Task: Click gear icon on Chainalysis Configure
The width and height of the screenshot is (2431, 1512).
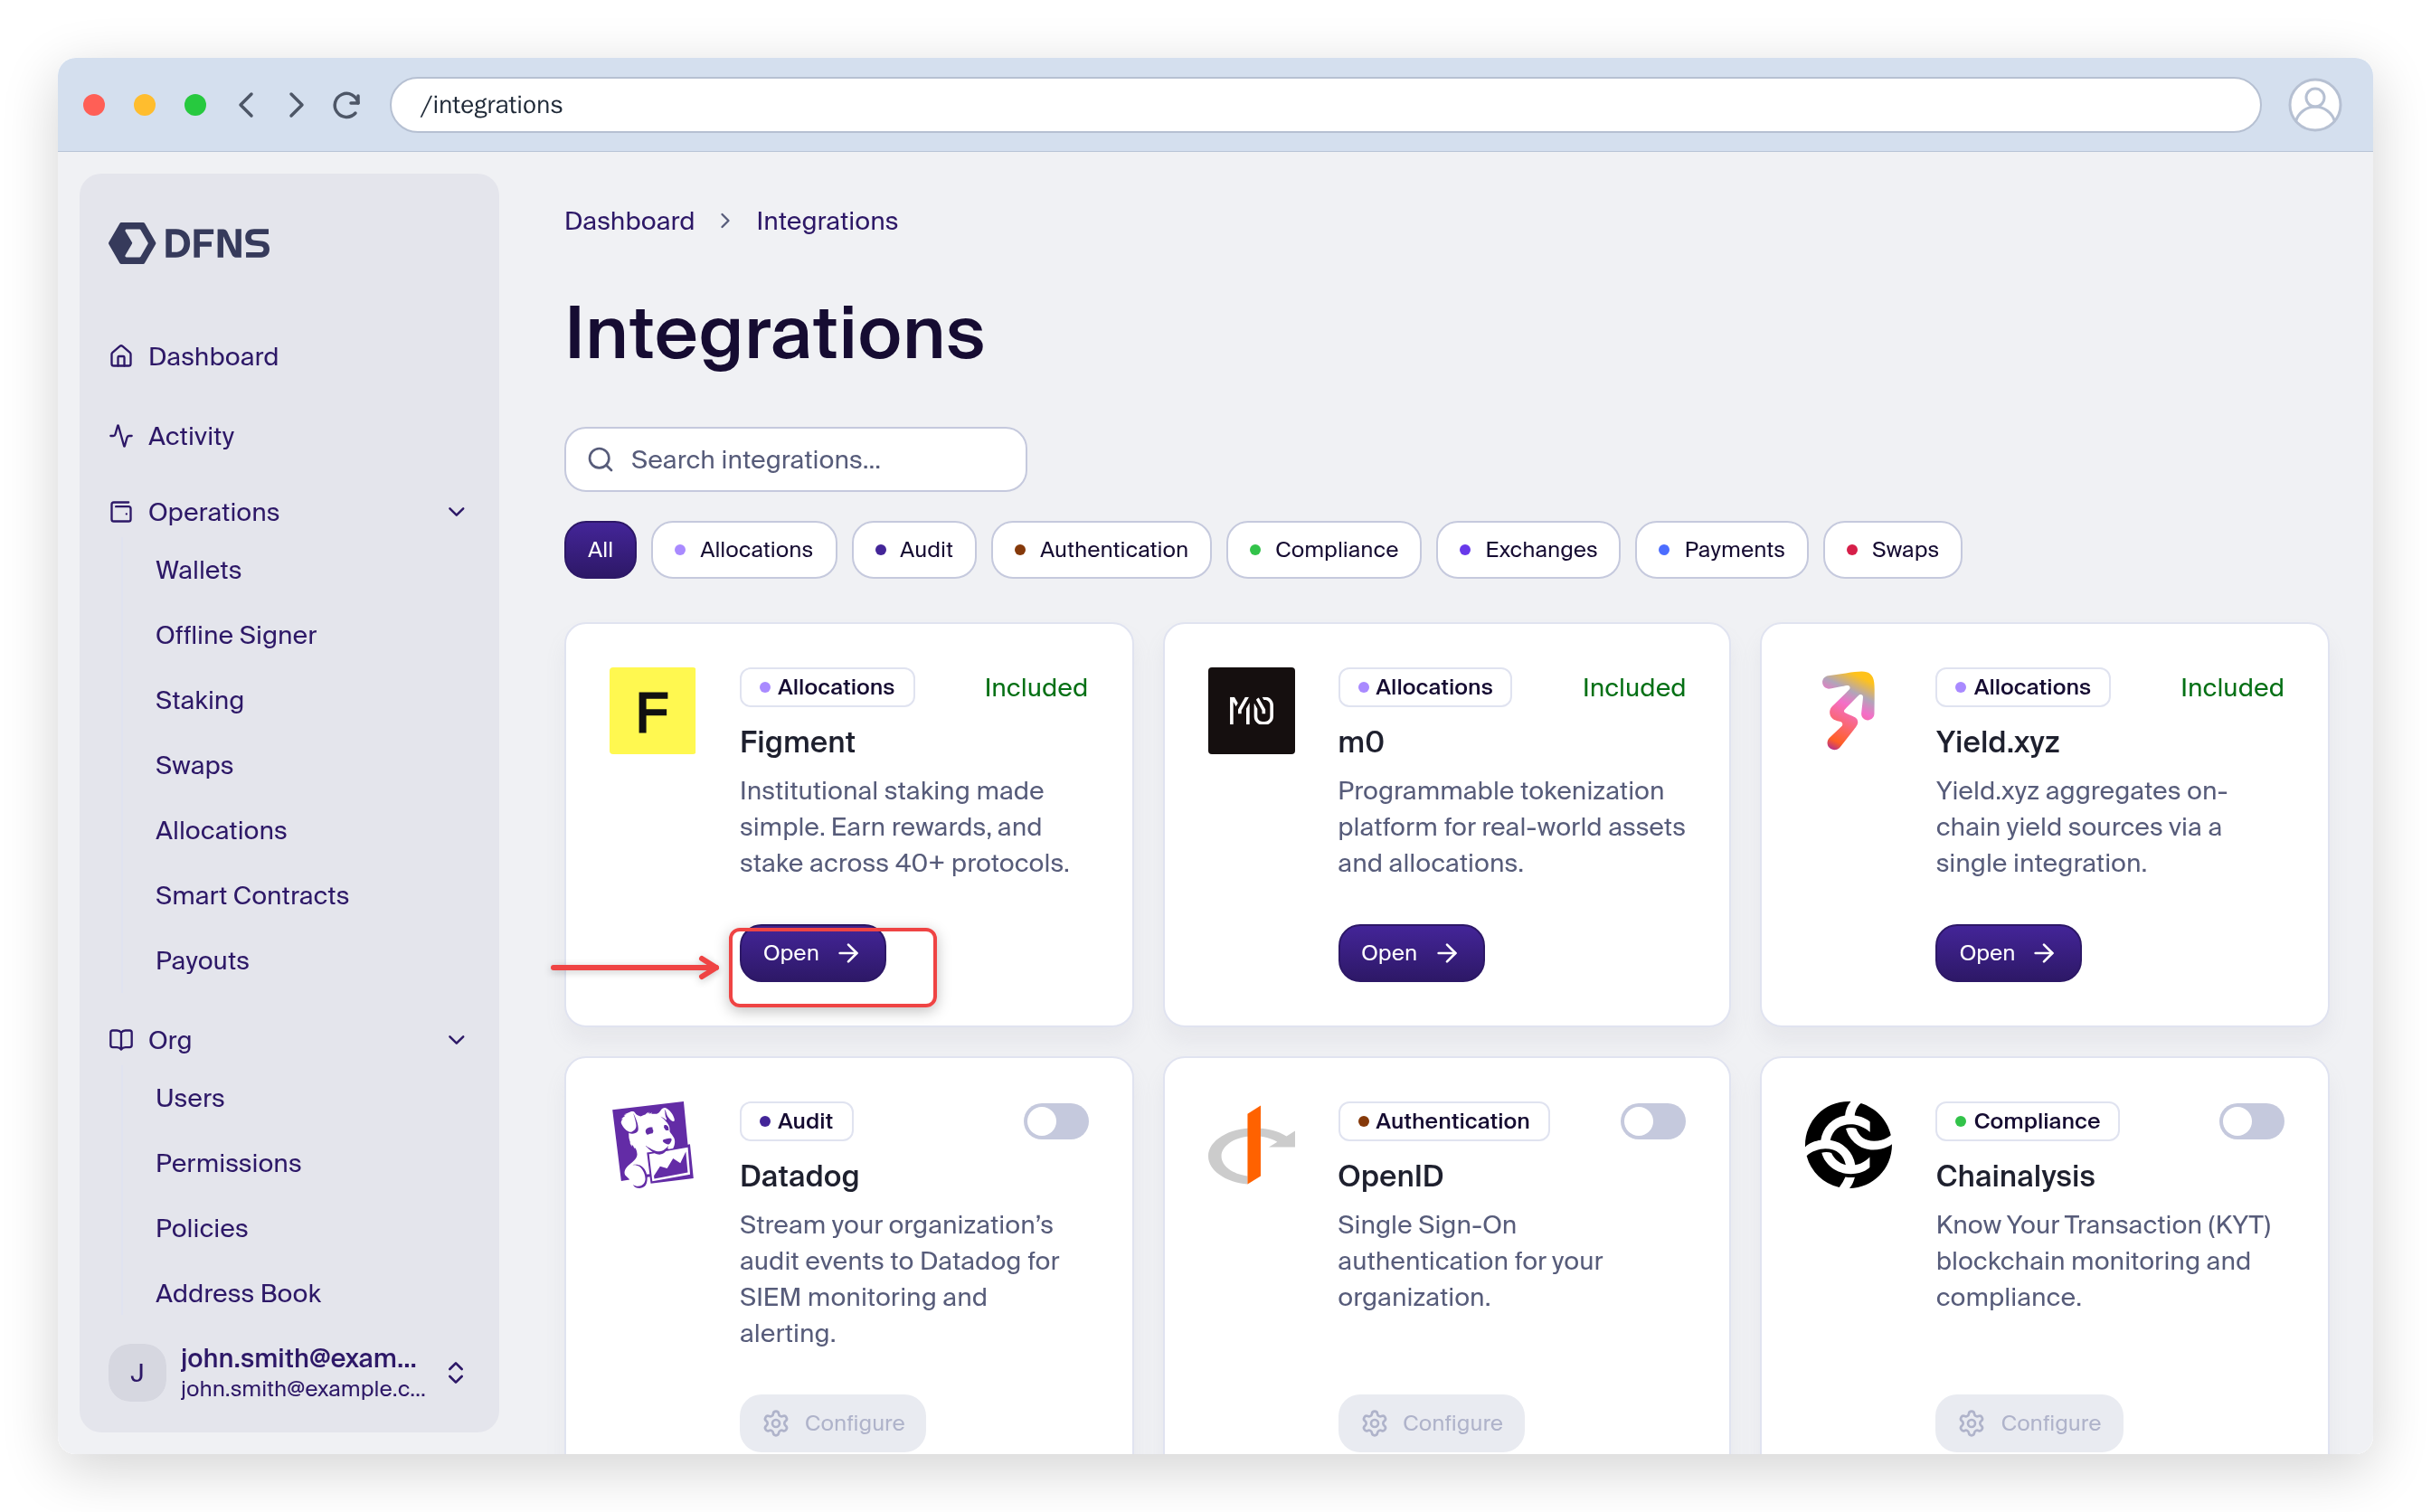Action: click(x=1971, y=1423)
